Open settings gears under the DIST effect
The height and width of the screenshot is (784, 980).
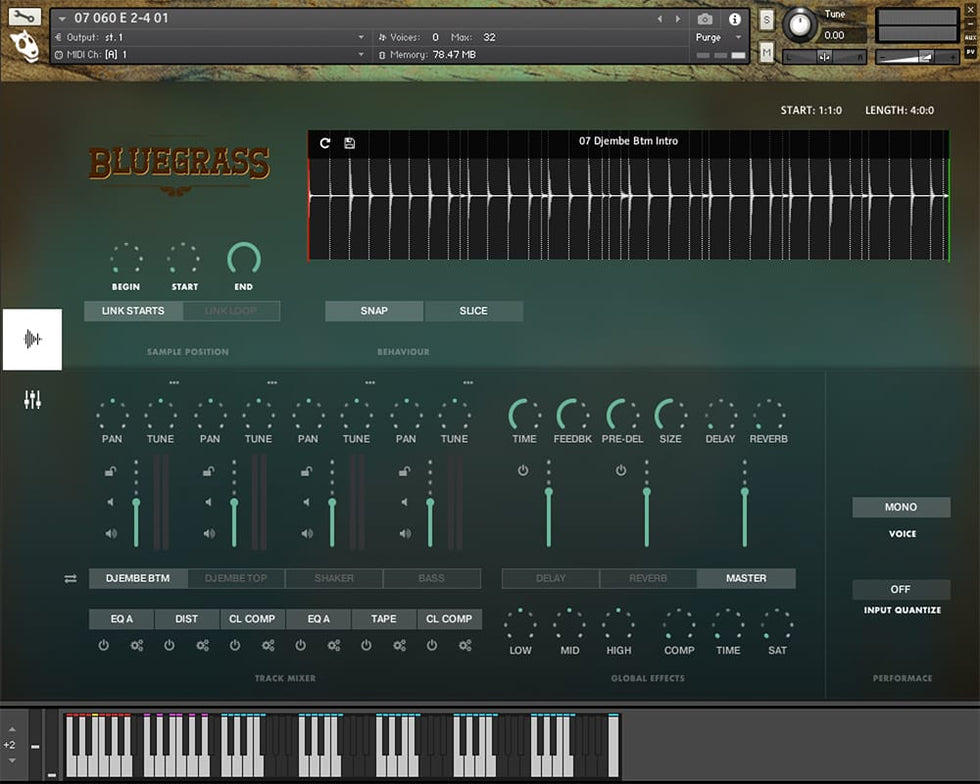(x=202, y=646)
